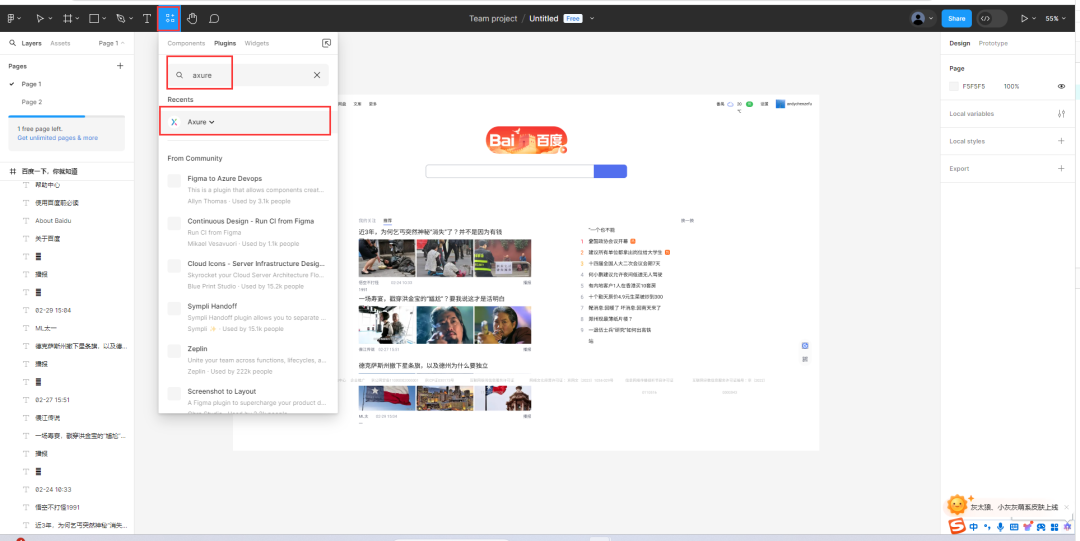Add an export setting with plus
Image resolution: width=1080 pixels, height=541 pixels.
[1061, 168]
